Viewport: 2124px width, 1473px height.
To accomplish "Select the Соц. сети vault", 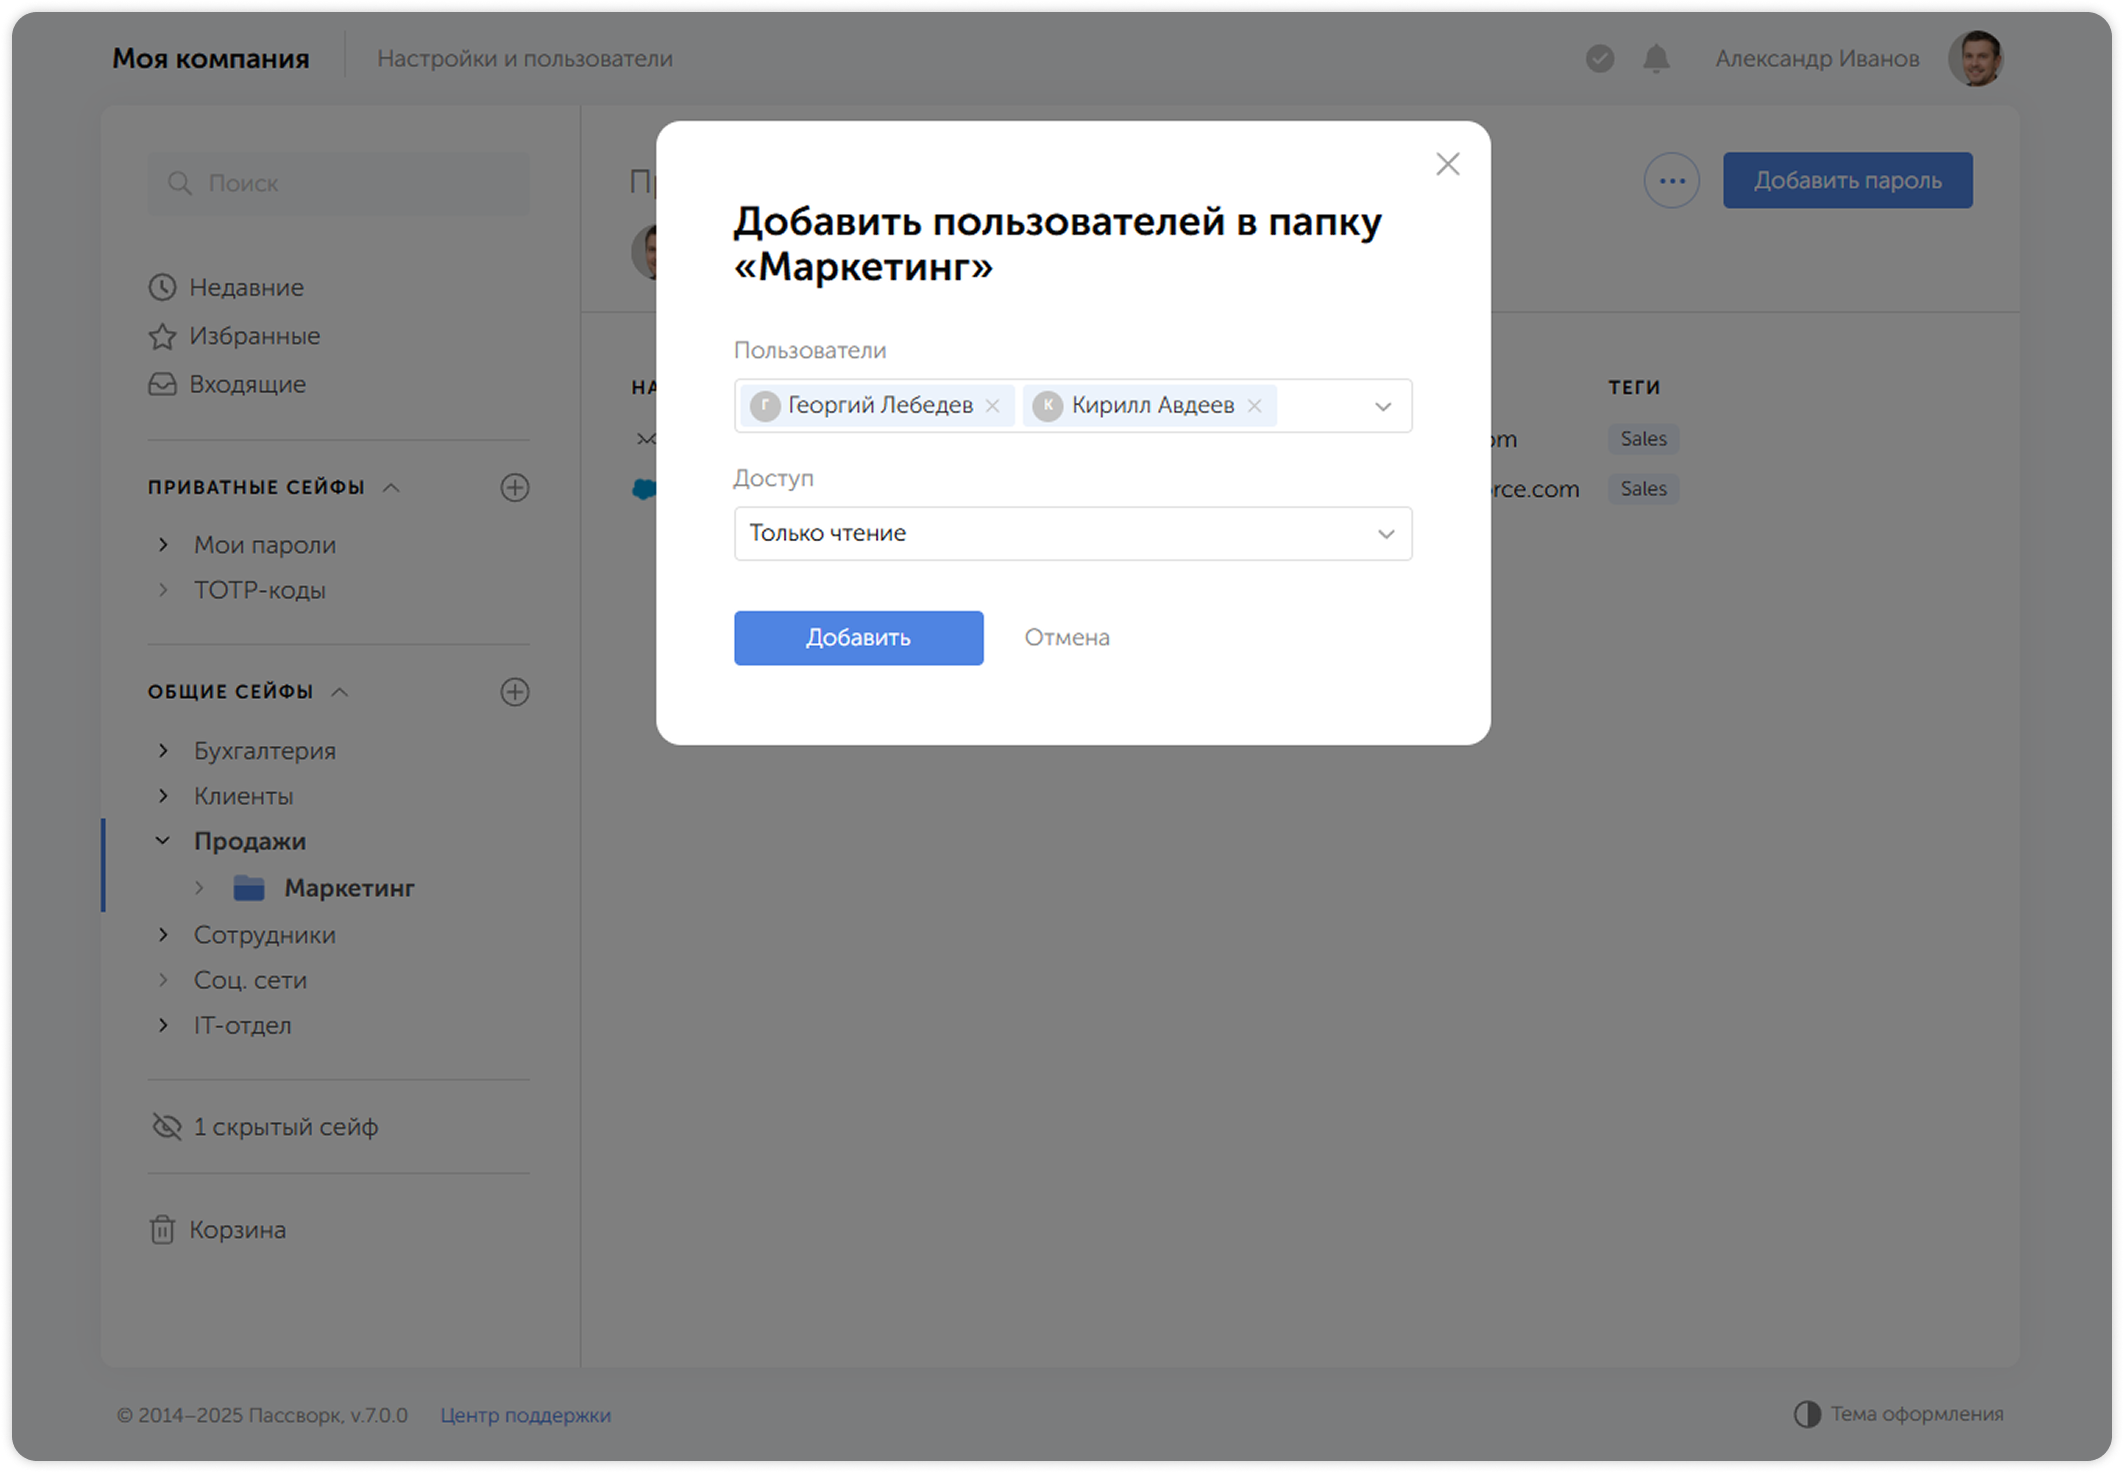I will coord(250,981).
